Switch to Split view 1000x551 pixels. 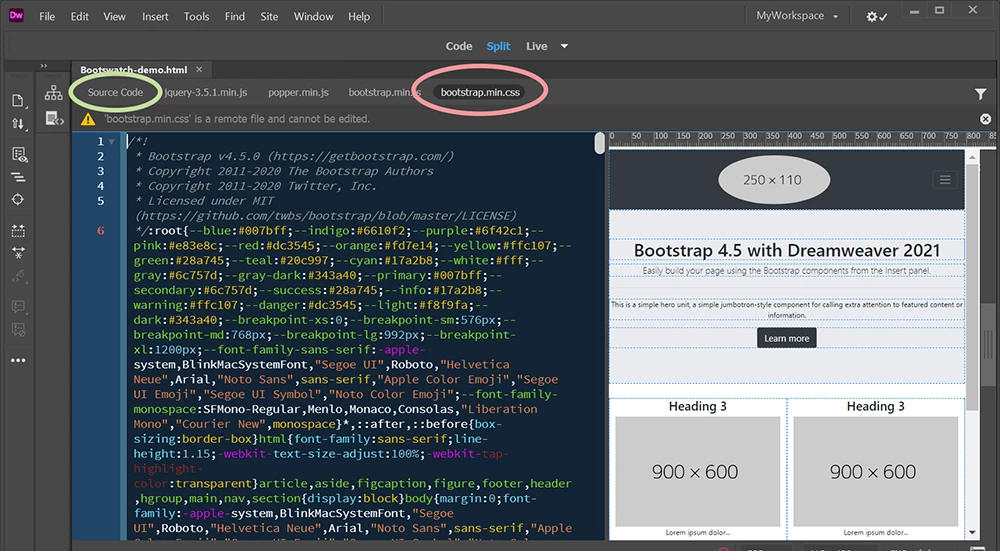click(x=498, y=46)
